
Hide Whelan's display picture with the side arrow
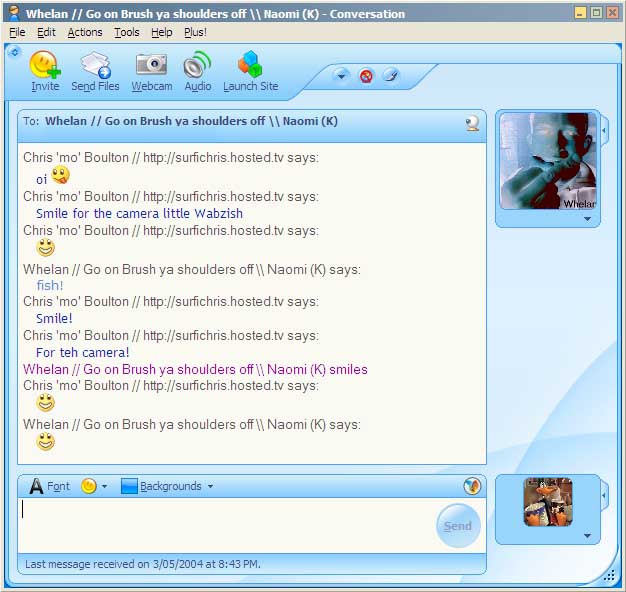[x=604, y=130]
